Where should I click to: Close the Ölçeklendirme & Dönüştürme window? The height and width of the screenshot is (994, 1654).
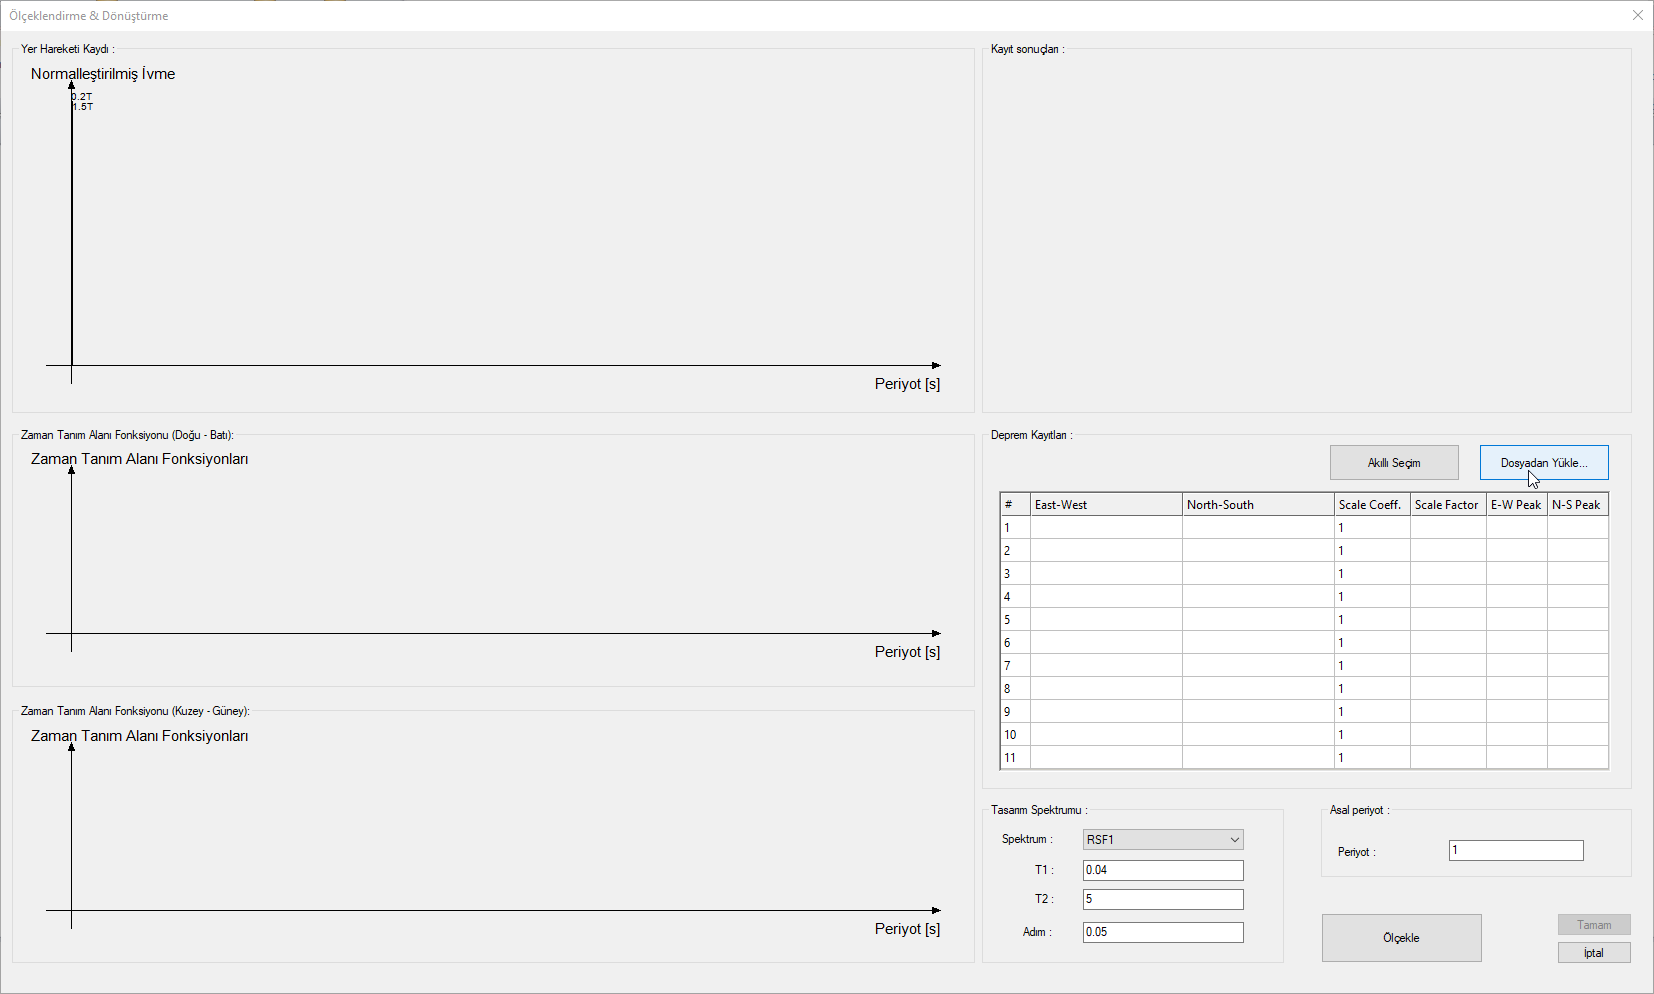[x=1637, y=15]
